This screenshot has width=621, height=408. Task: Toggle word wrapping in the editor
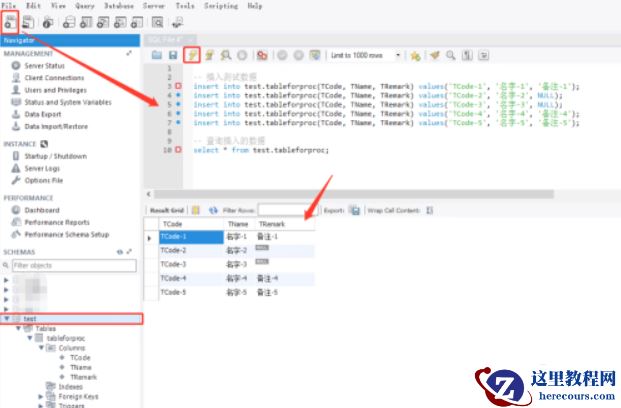484,55
